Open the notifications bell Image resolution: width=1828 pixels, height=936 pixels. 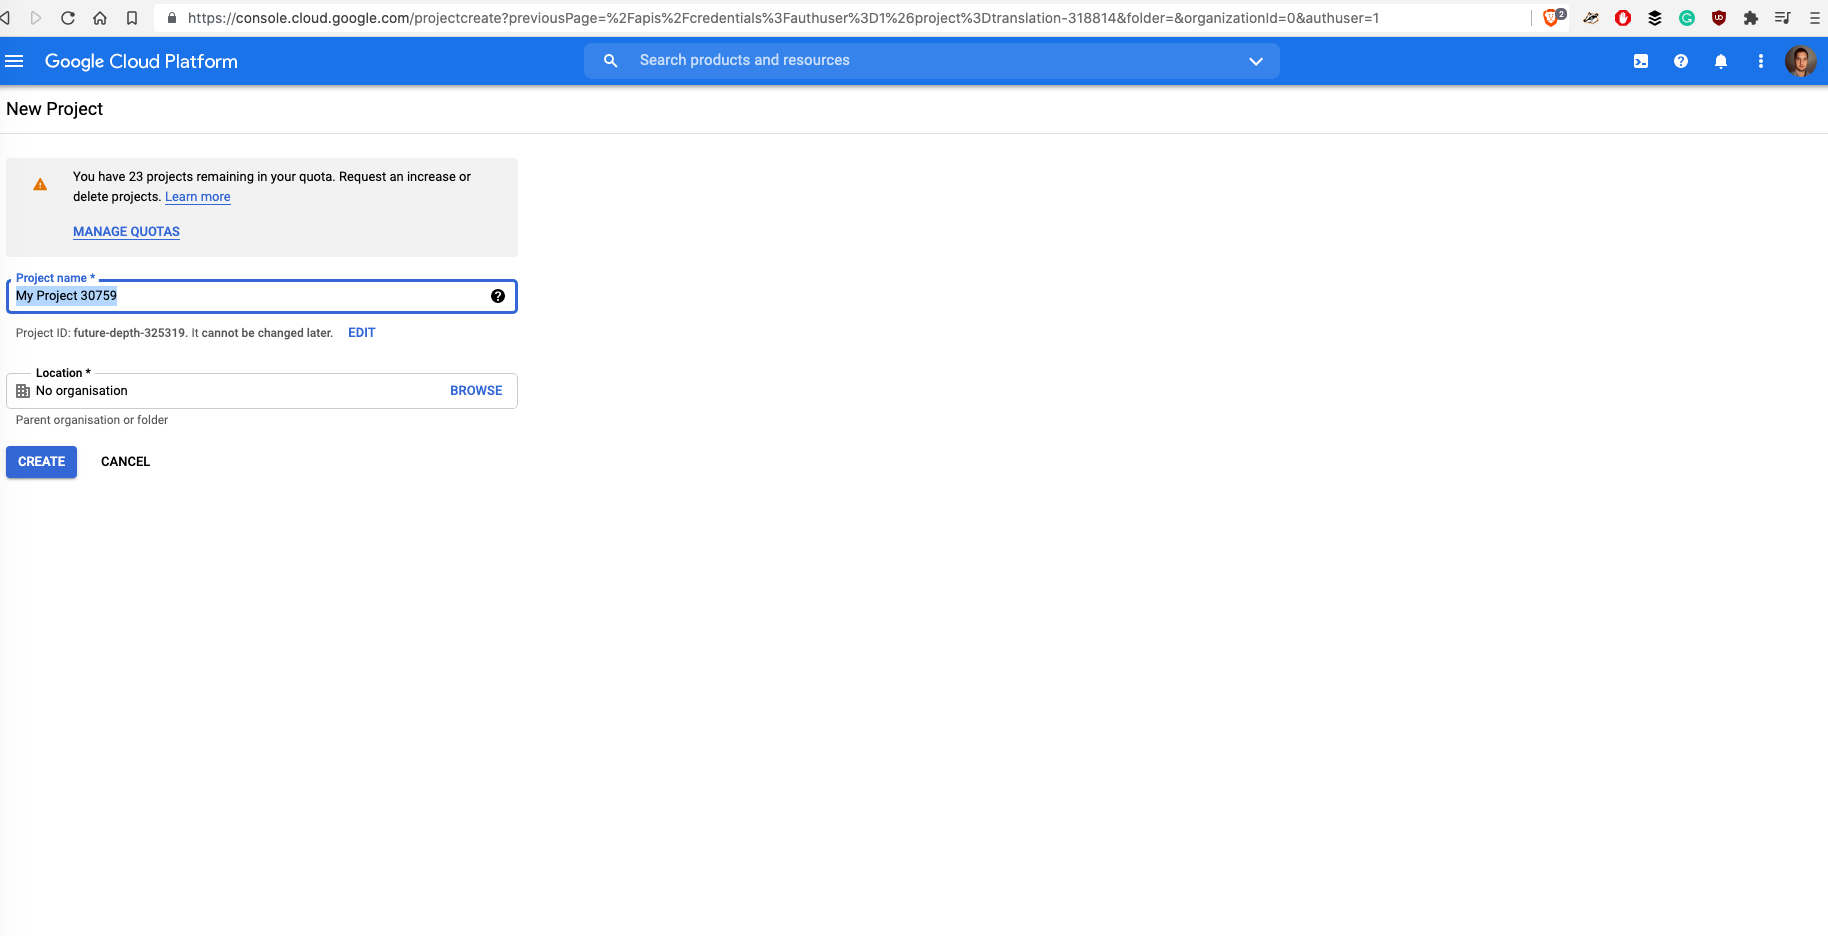coord(1721,61)
